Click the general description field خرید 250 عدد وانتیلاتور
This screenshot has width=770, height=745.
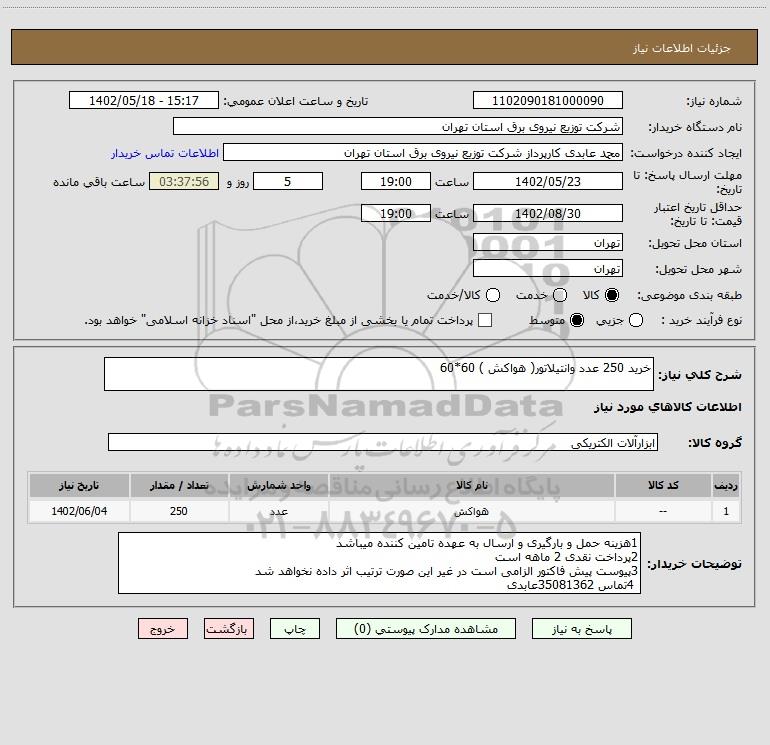coord(379,374)
